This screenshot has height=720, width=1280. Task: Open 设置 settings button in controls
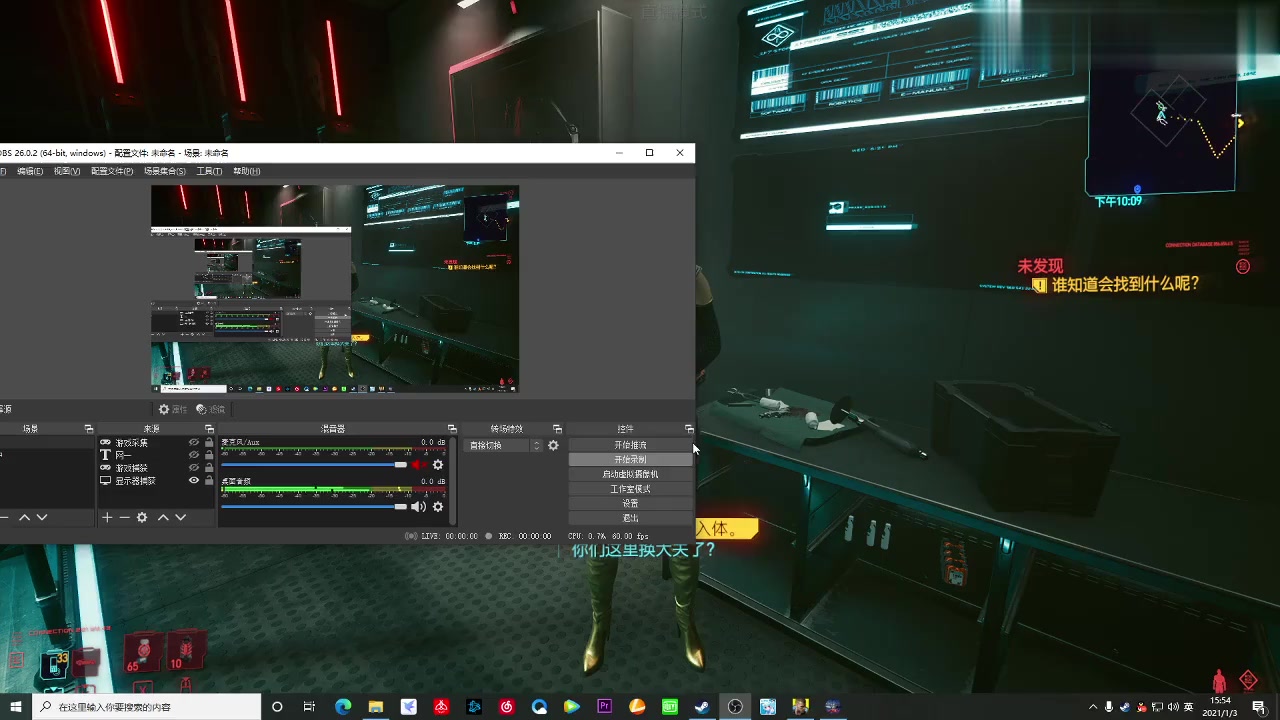630,503
